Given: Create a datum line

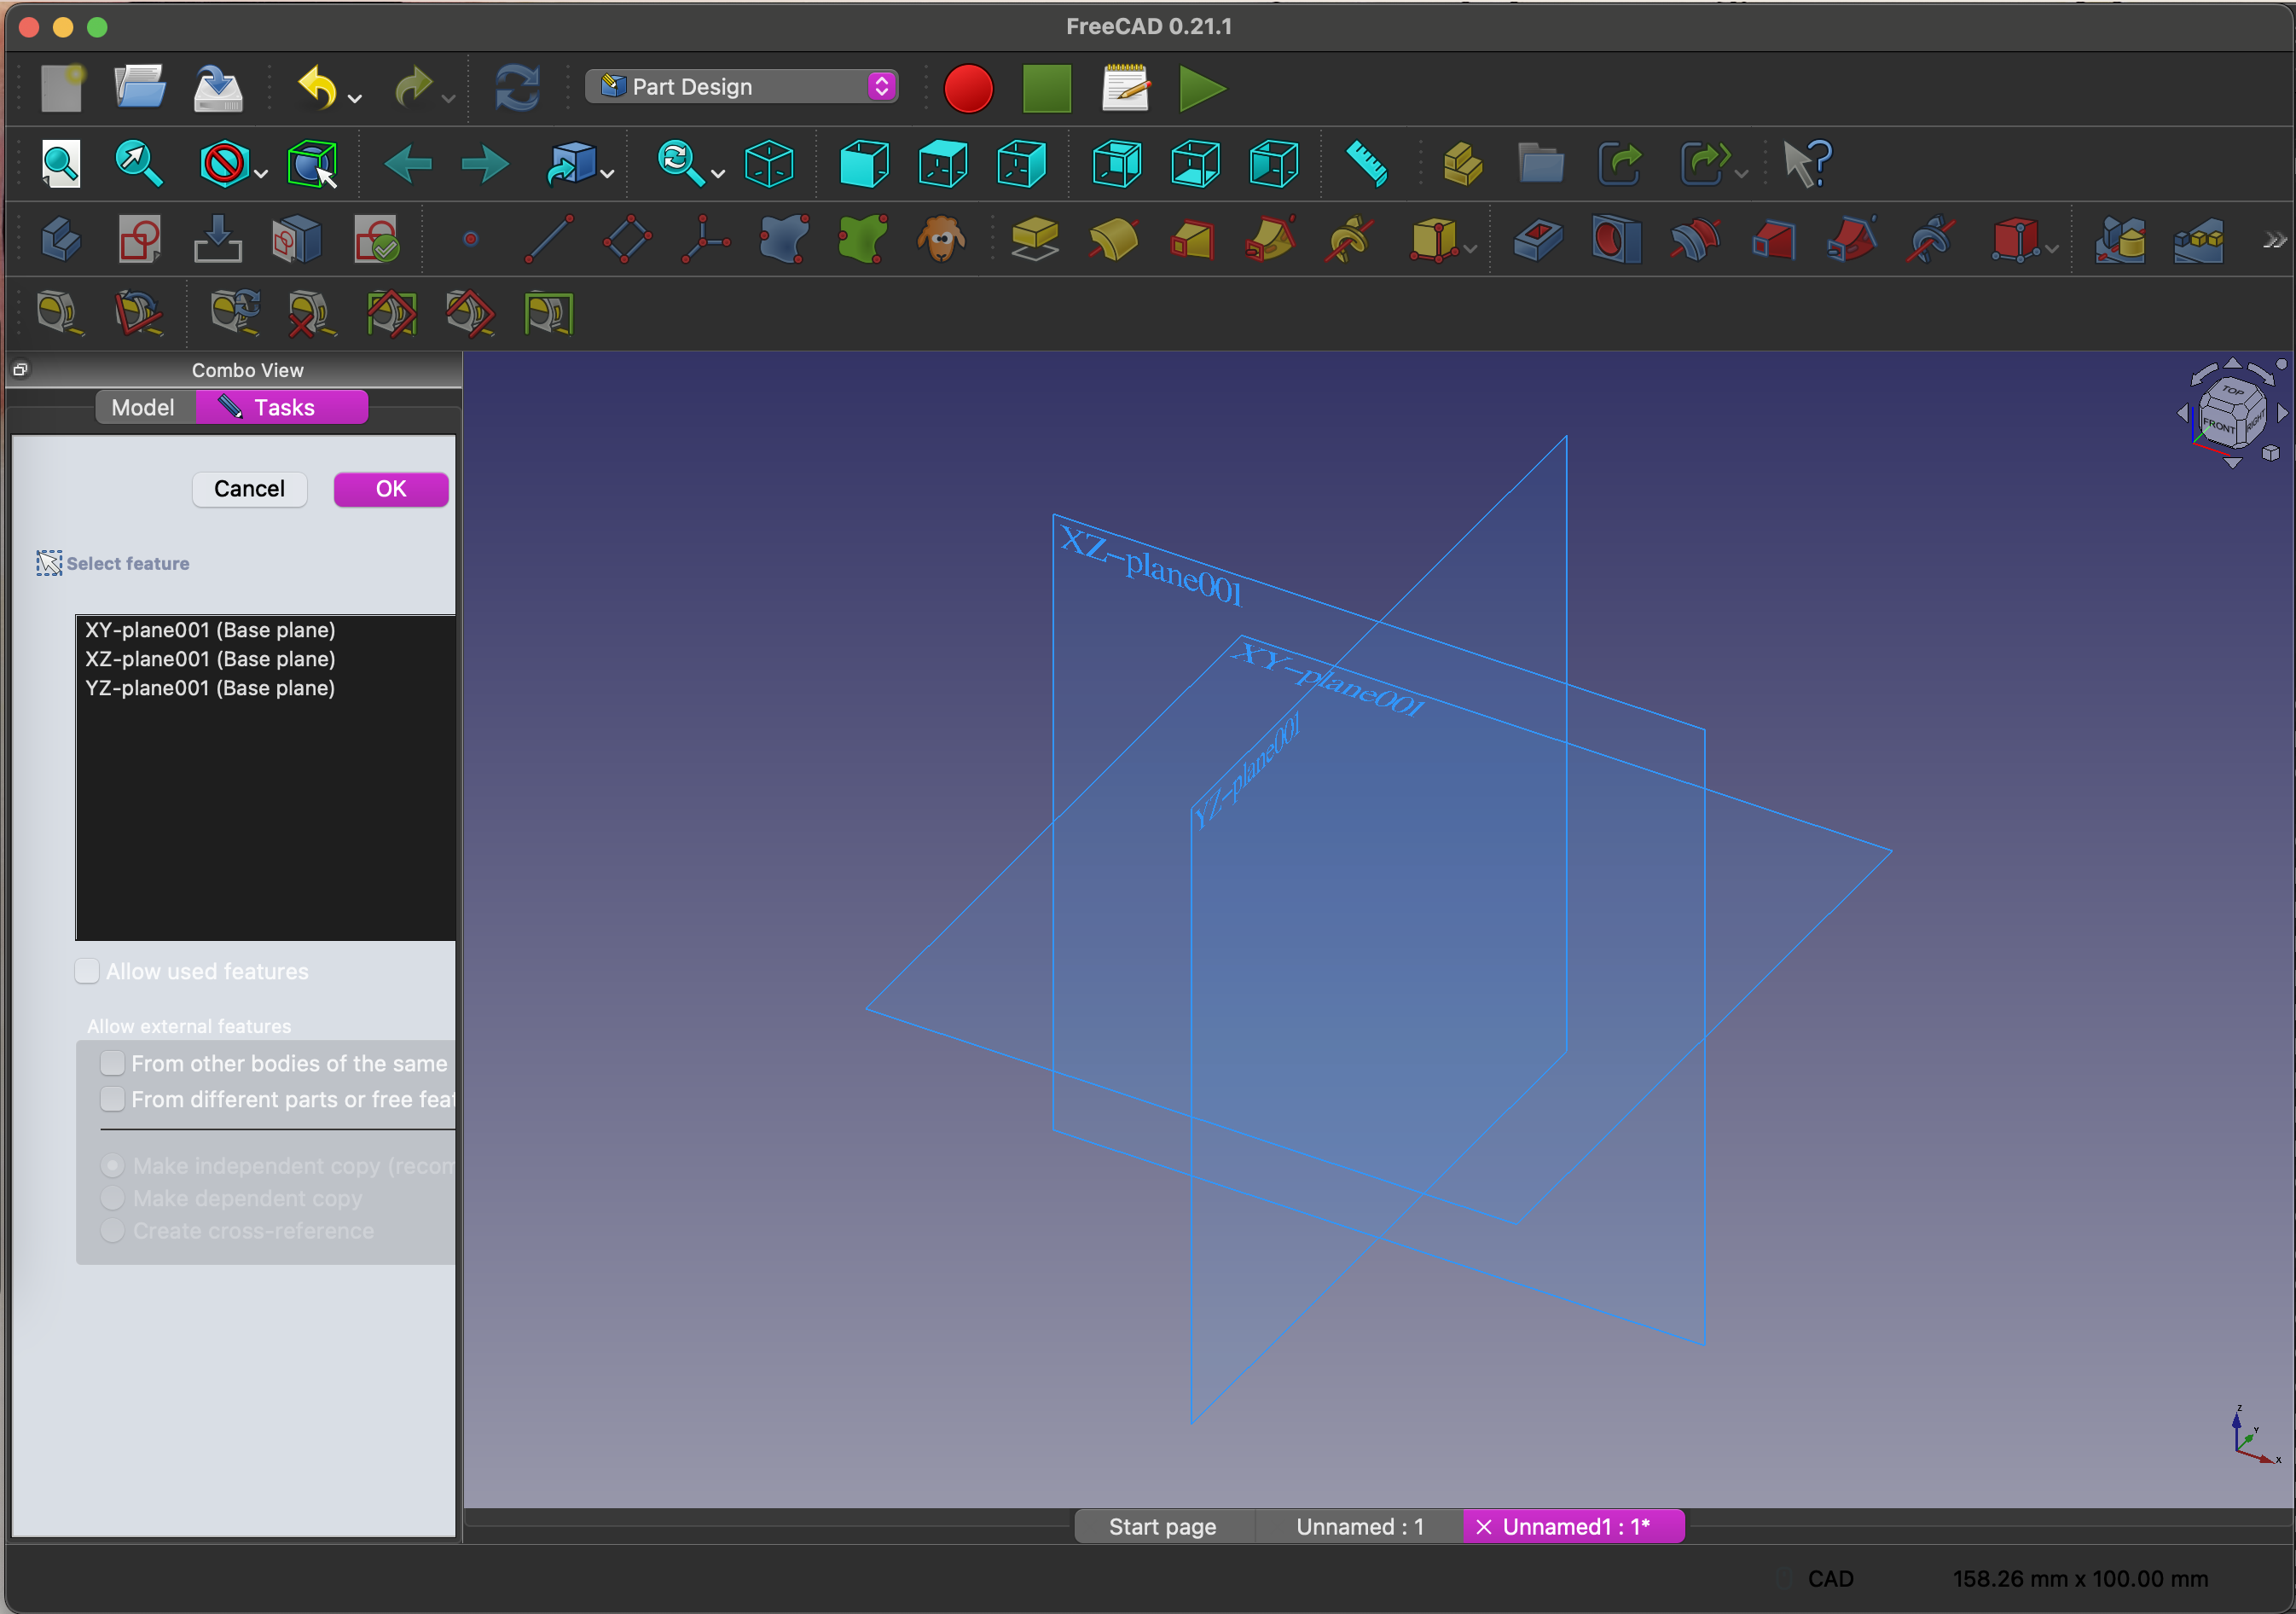Looking at the screenshot, I should (549, 240).
